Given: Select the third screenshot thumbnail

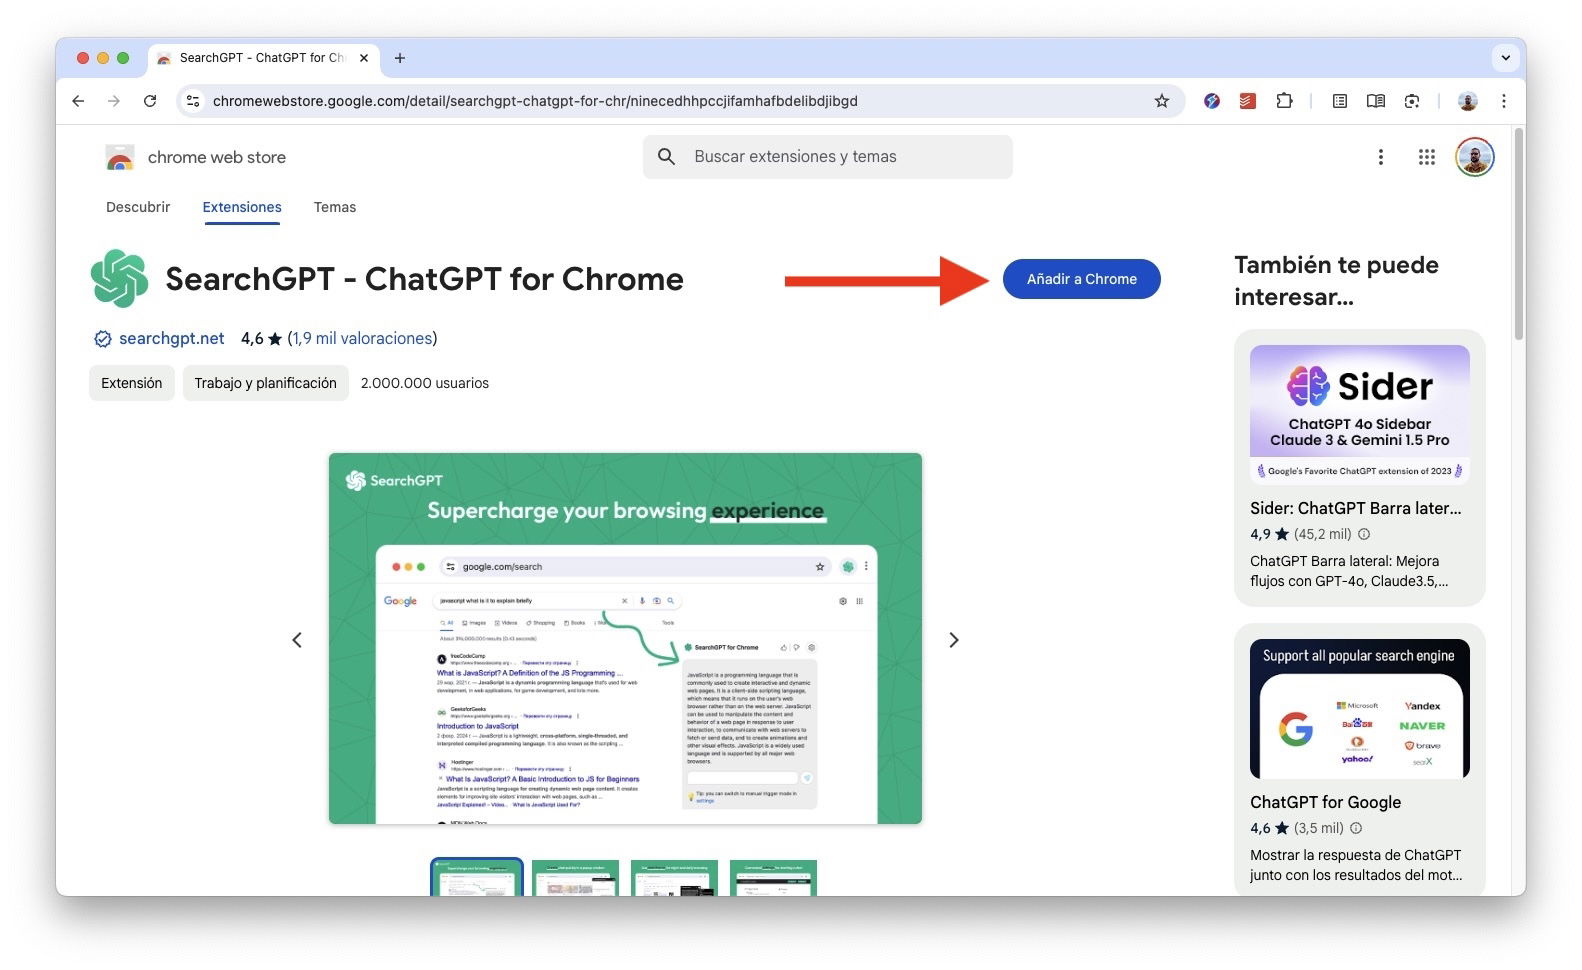Looking at the screenshot, I should 674,877.
